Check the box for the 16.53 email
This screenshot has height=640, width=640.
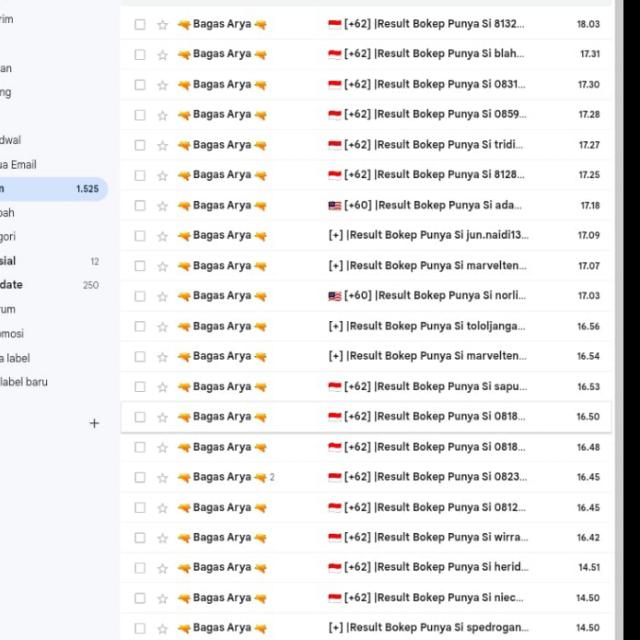tap(140, 387)
